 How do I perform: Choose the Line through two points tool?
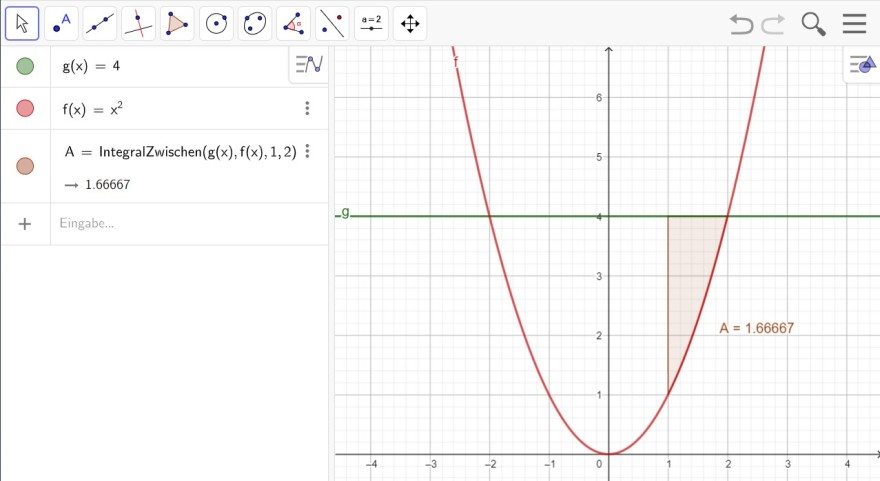(x=100, y=24)
